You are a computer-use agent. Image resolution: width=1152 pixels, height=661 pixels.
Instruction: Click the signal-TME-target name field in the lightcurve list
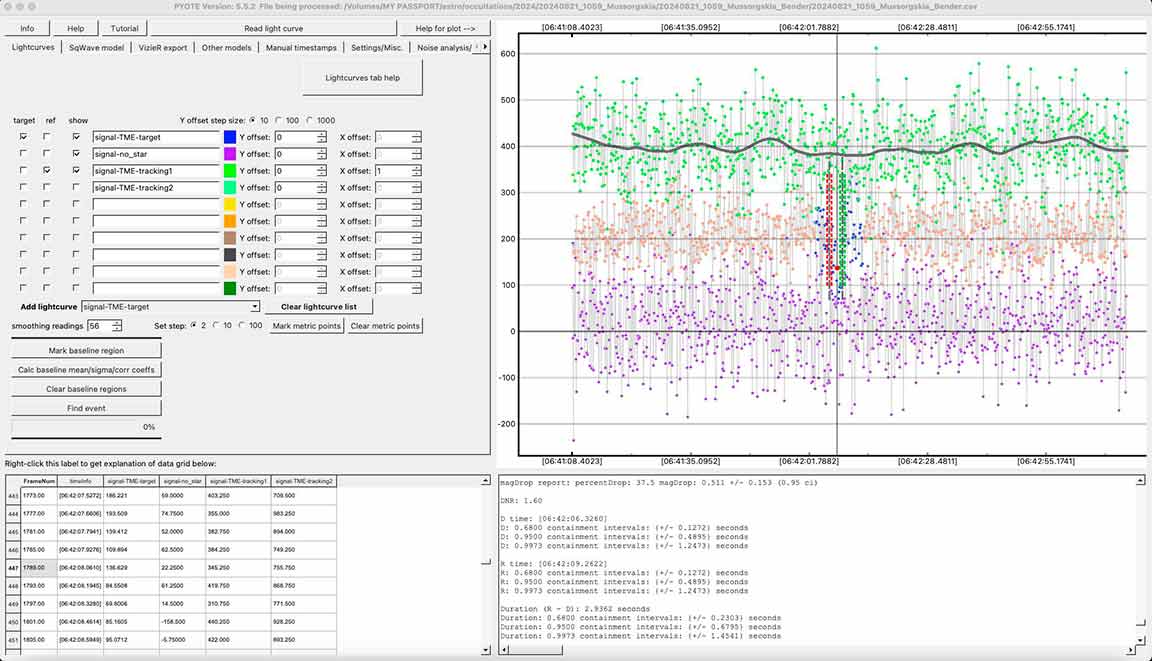click(156, 137)
